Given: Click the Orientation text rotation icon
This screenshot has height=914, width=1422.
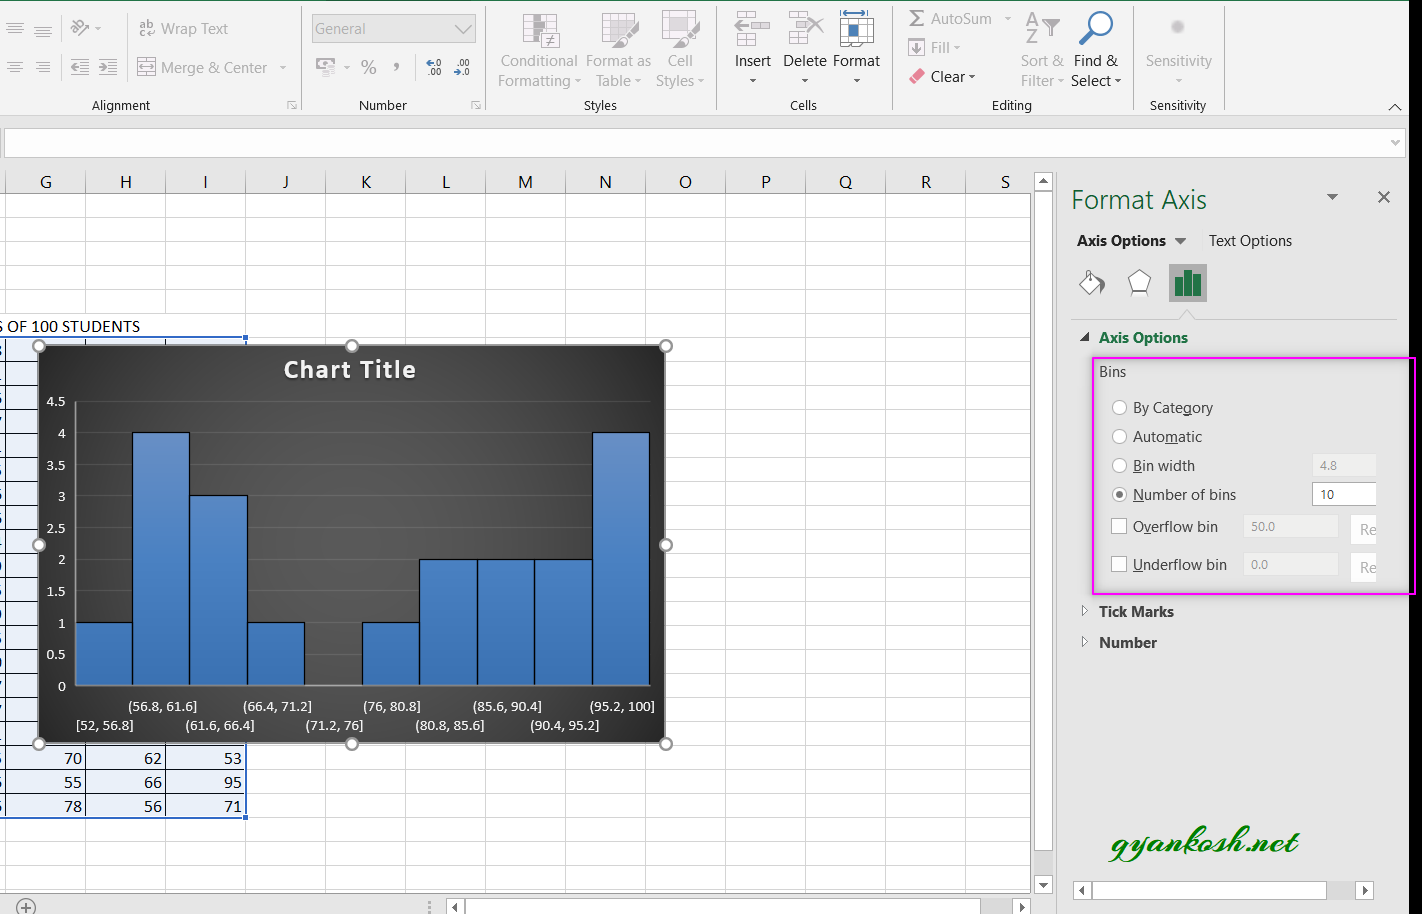Looking at the screenshot, I should pos(81,28).
